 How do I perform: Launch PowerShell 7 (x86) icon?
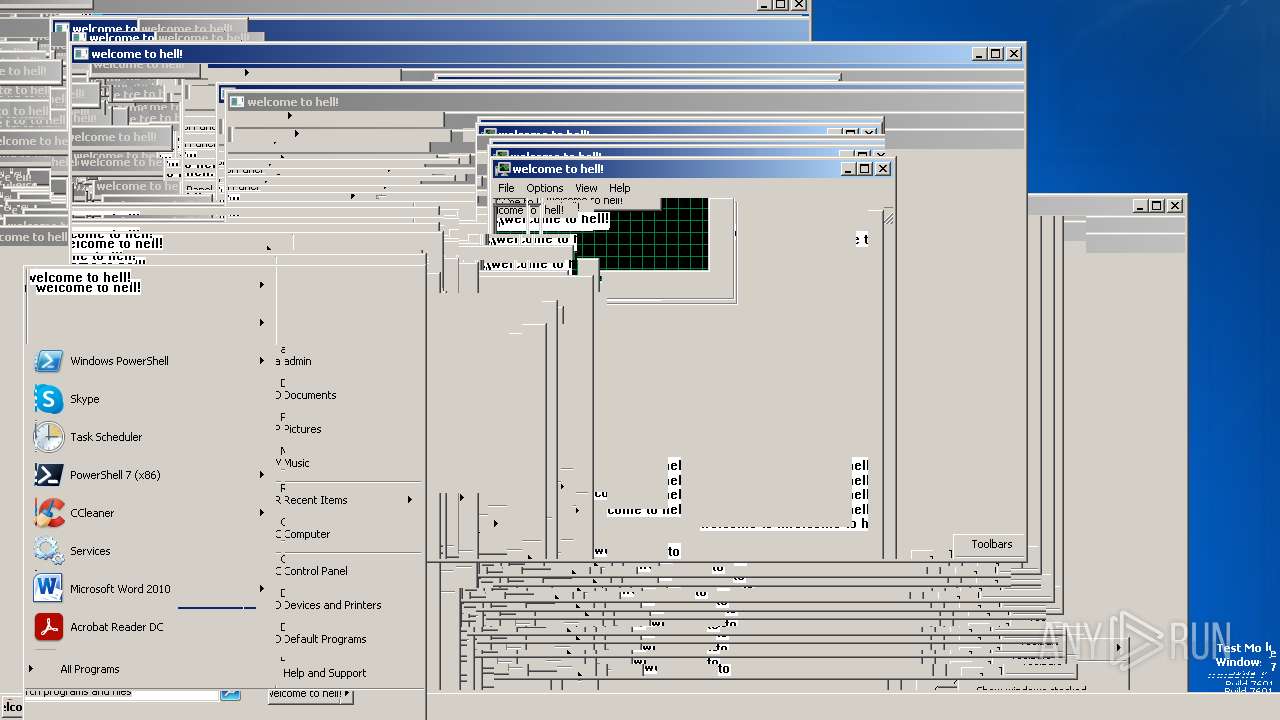point(49,475)
